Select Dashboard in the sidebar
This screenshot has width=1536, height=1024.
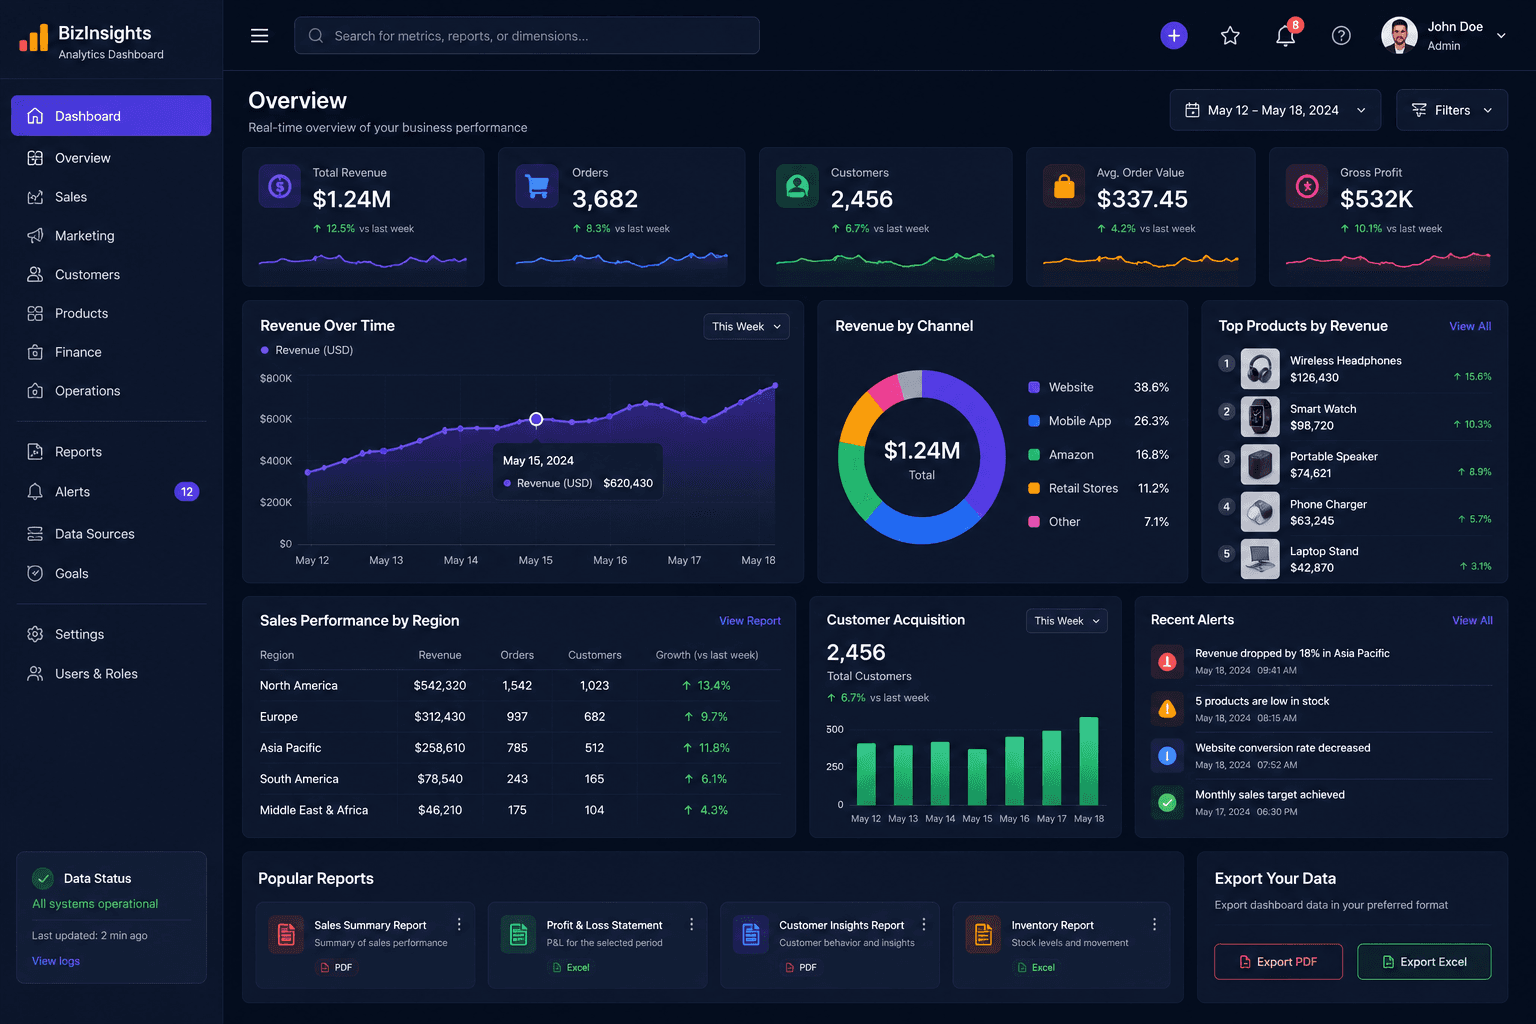[x=111, y=116]
